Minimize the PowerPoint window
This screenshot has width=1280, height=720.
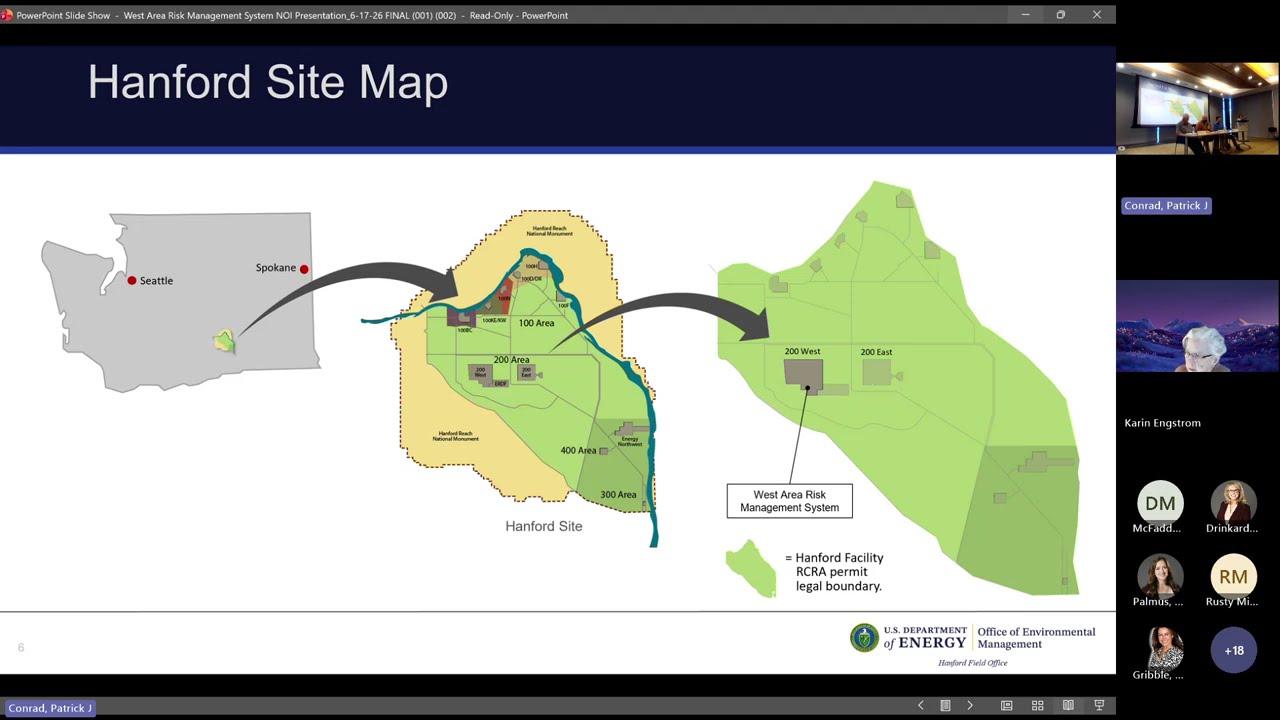pyautogui.click(x=1025, y=15)
